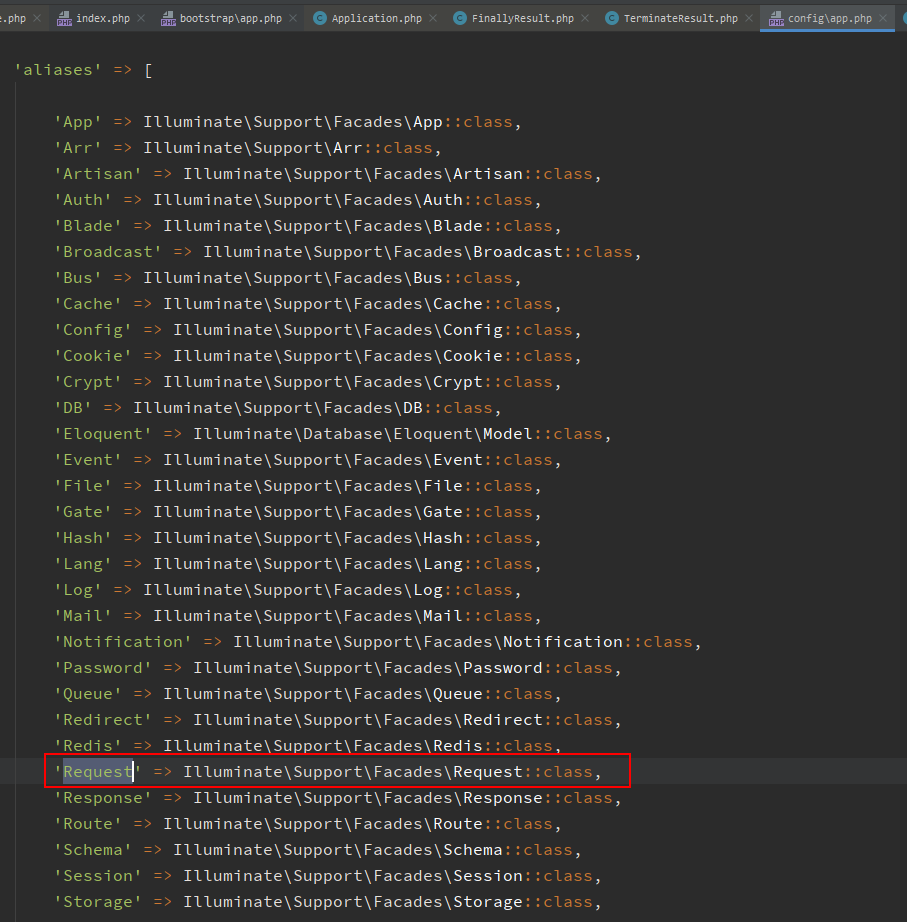Switch to the Application.php tab
Image resolution: width=907 pixels, height=922 pixels.
click(375, 18)
